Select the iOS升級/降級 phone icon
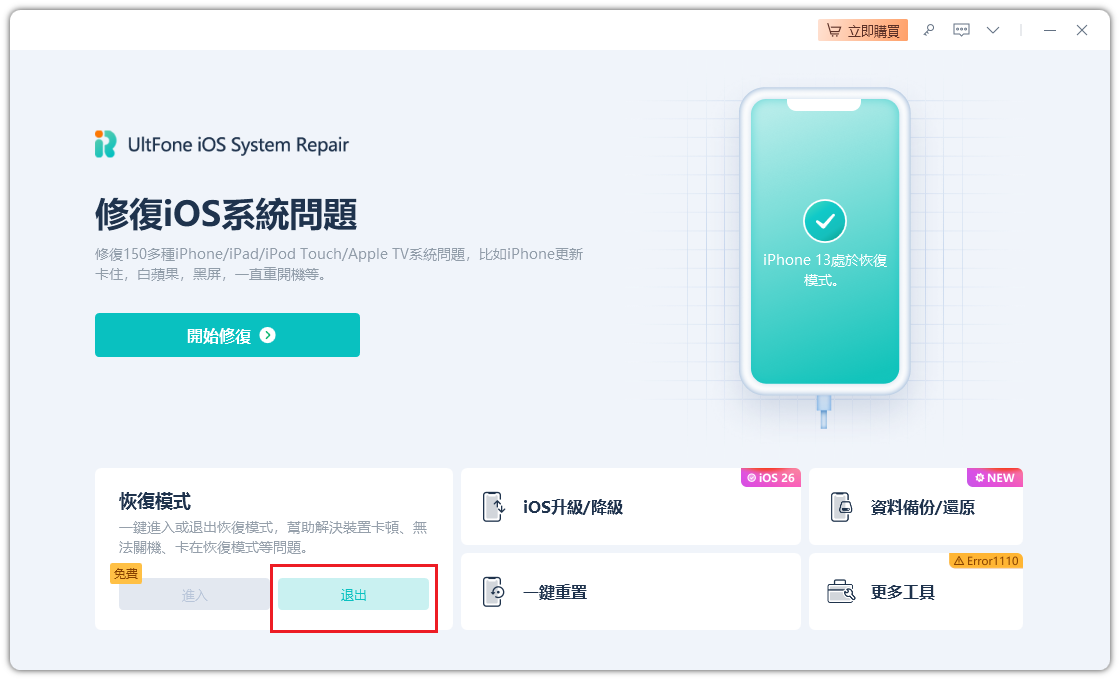Image resolution: width=1120 pixels, height=680 pixels. pyautogui.click(x=494, y=506)
